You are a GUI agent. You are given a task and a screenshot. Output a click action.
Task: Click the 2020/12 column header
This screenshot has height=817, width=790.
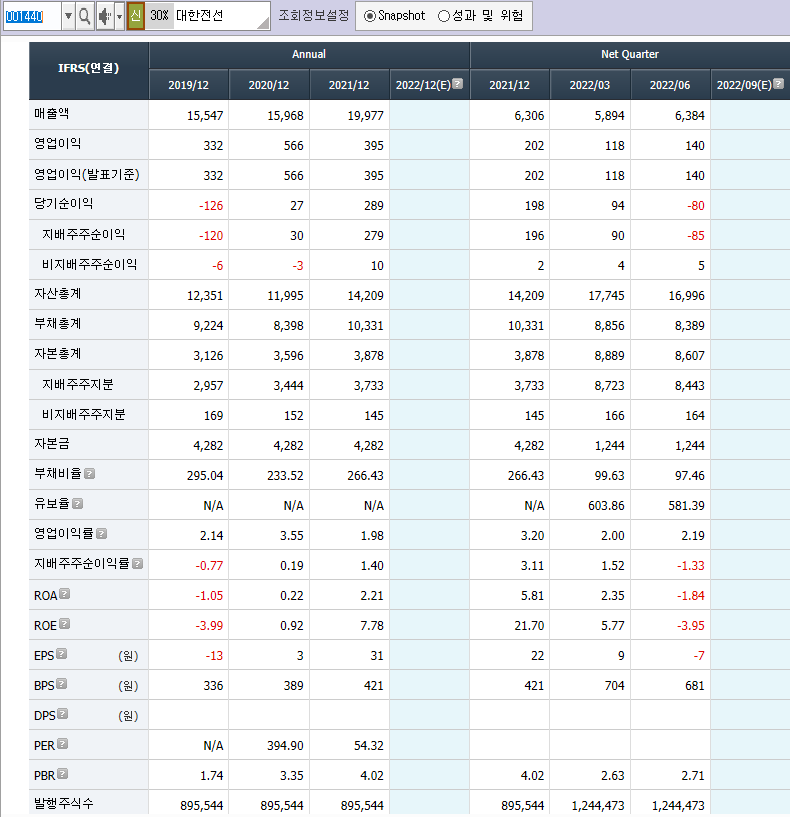click(269, 84)
